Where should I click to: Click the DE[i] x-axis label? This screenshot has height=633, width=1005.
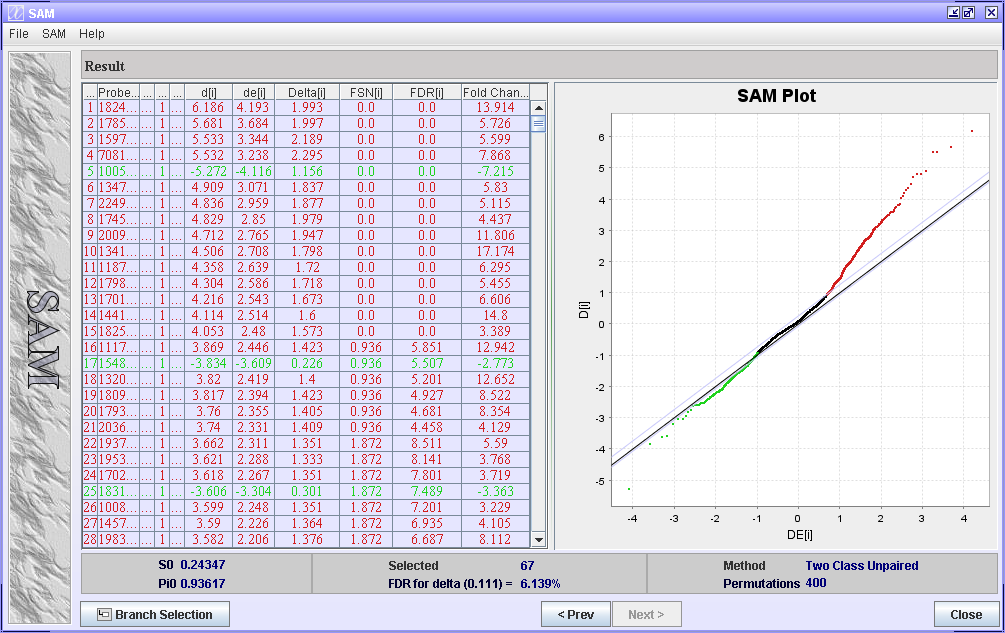coord(800,534)
